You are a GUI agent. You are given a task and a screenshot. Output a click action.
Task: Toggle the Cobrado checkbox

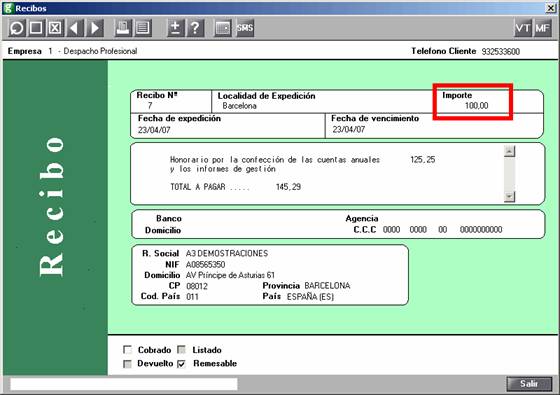tap(127, 349)
